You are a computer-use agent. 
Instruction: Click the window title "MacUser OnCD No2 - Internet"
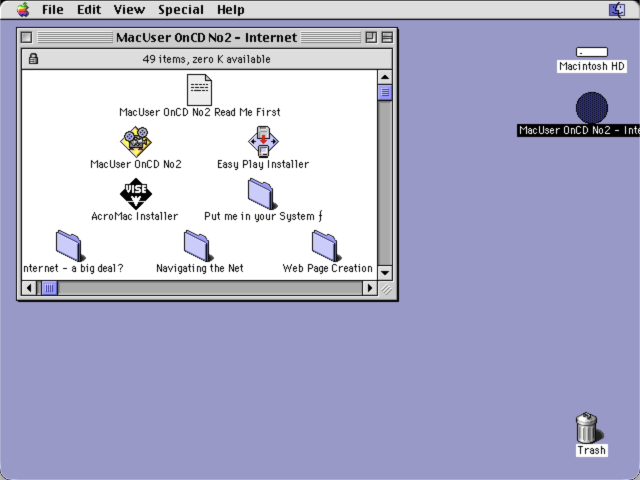(207, 37)
